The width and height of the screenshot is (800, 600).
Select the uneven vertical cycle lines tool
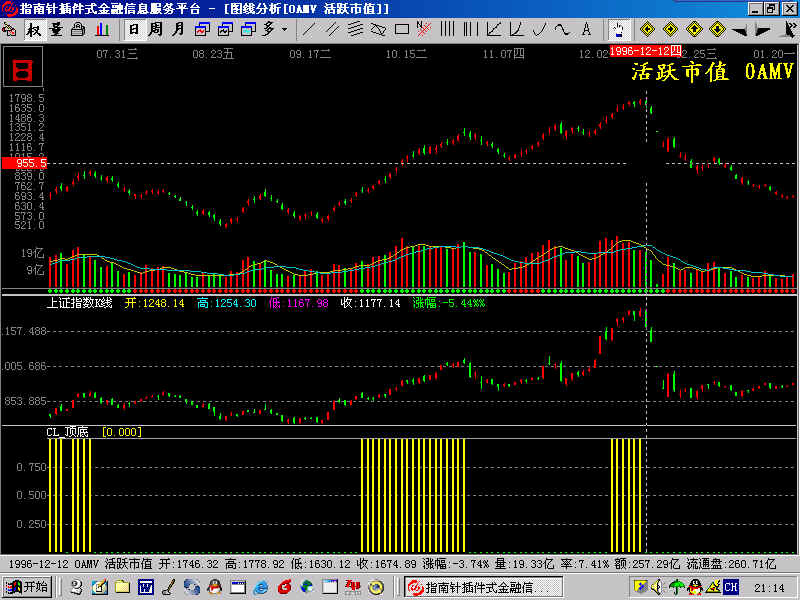[471, 30]
